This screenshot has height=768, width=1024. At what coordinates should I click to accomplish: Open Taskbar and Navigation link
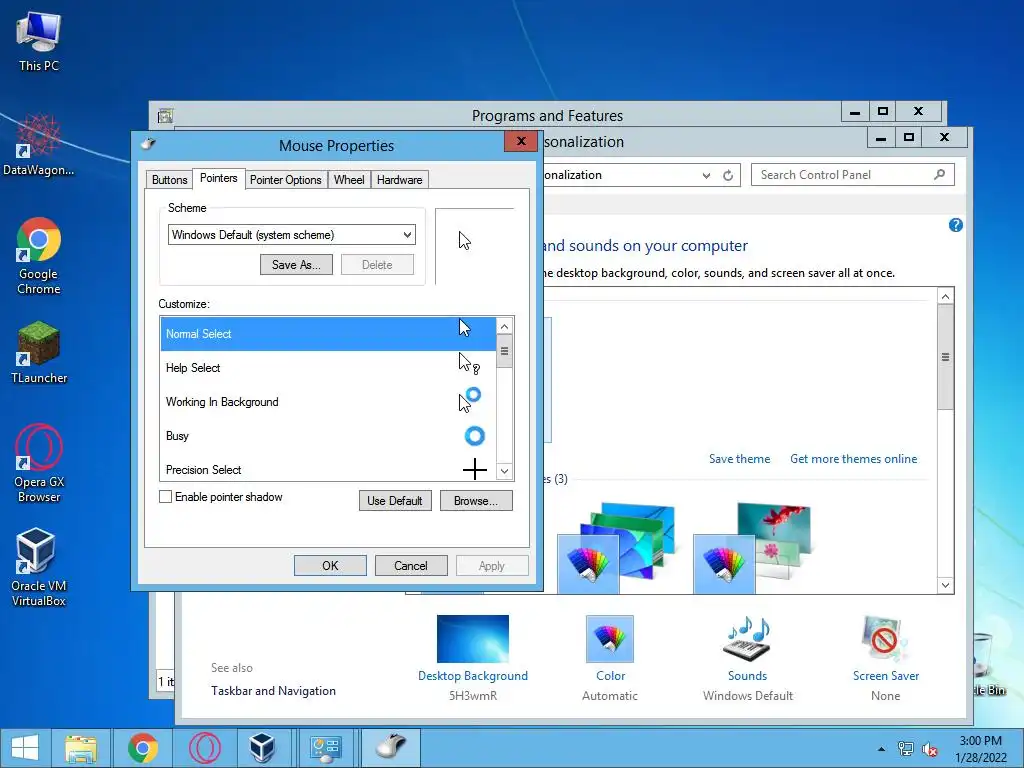[x=273, y=691]
